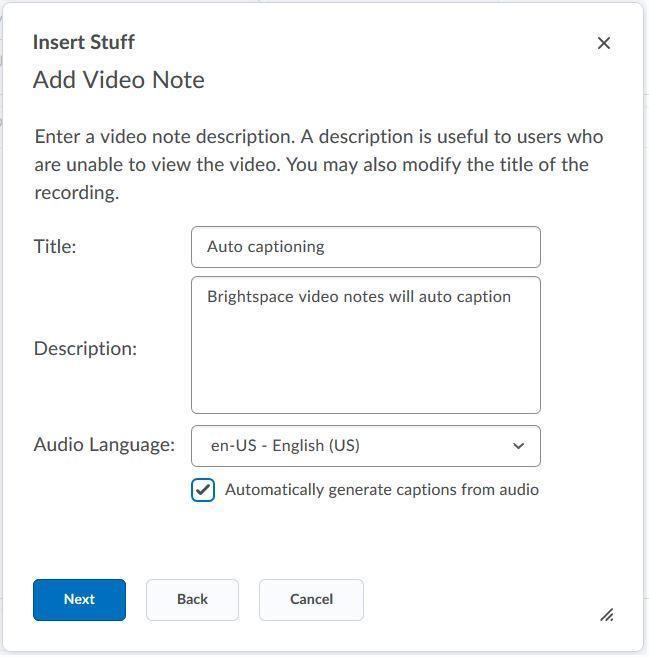
Task: Click the dialog resize handle icon
Action: point(606,614)
